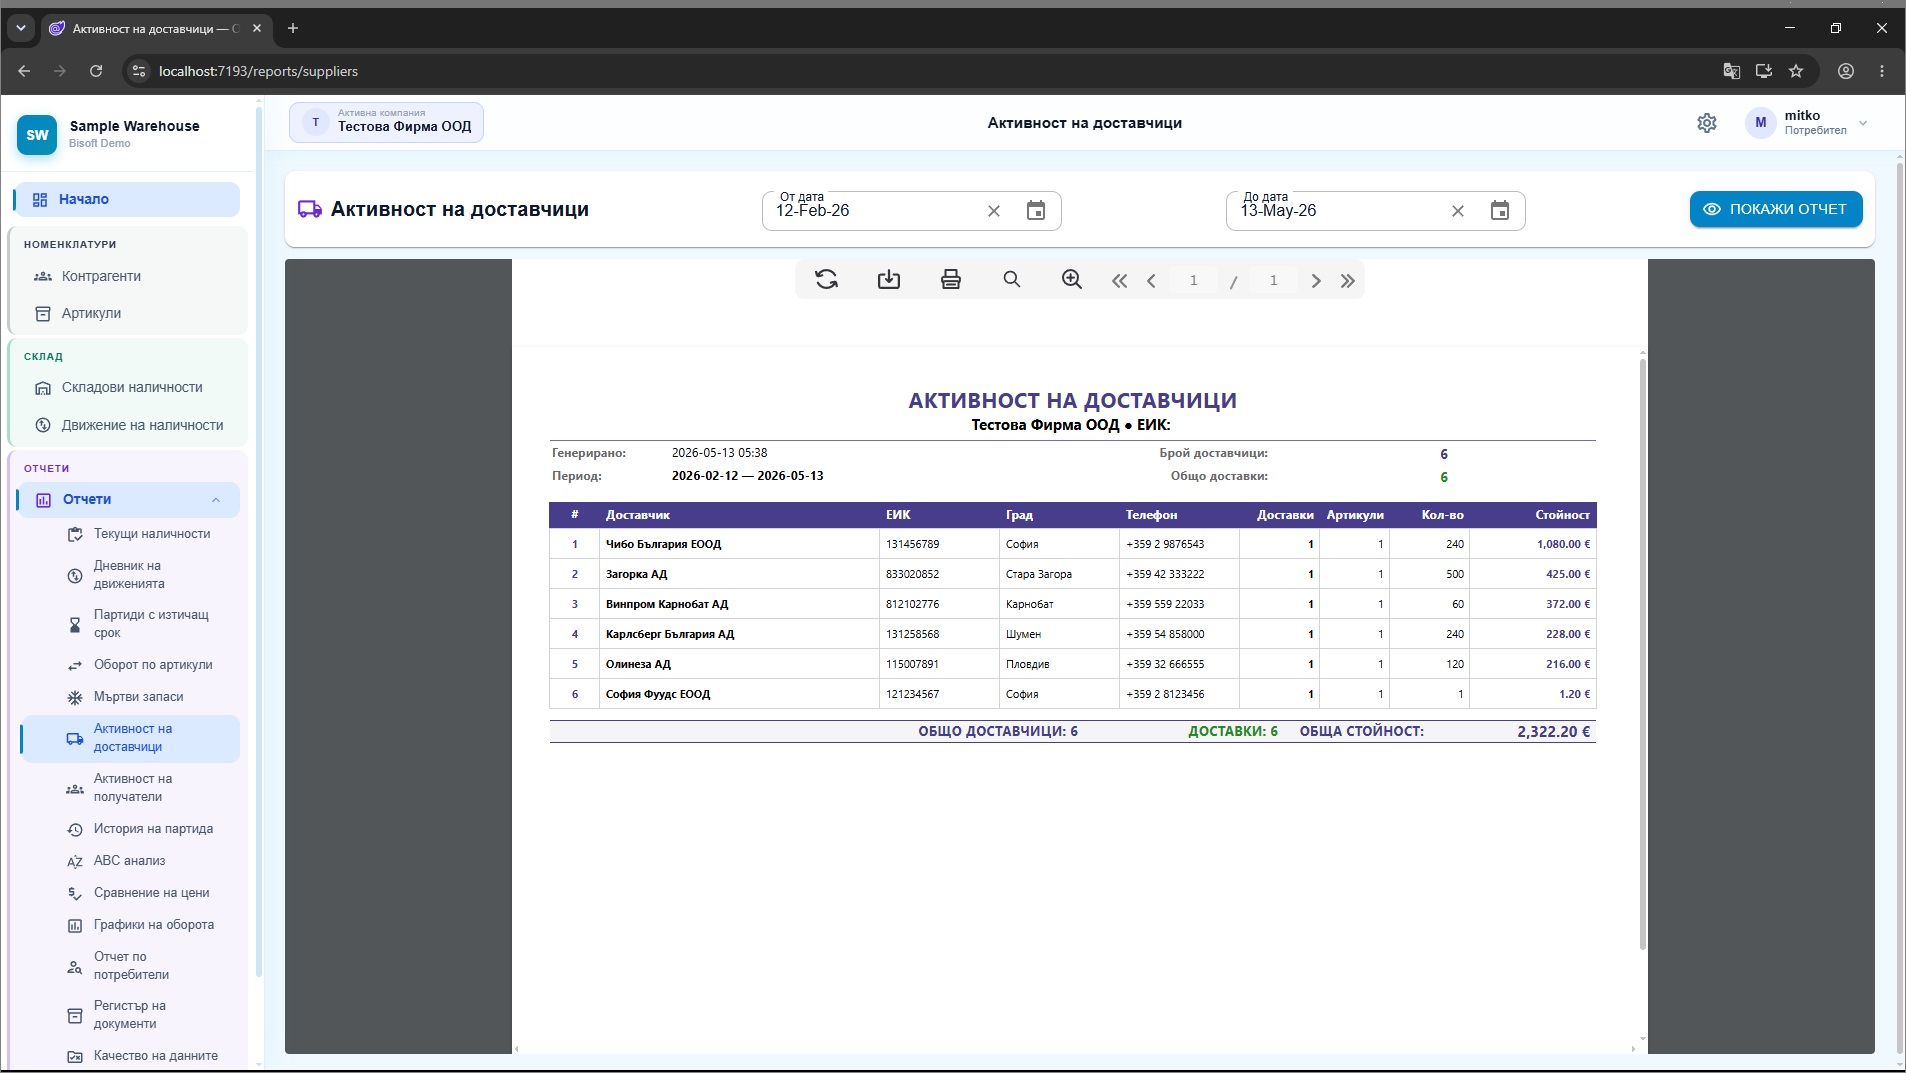The width and height of the screenshot is (1906, 1073).
Task: Click supplier 'Чибо България ЕООД' in the table
Action: click(663, 544)
